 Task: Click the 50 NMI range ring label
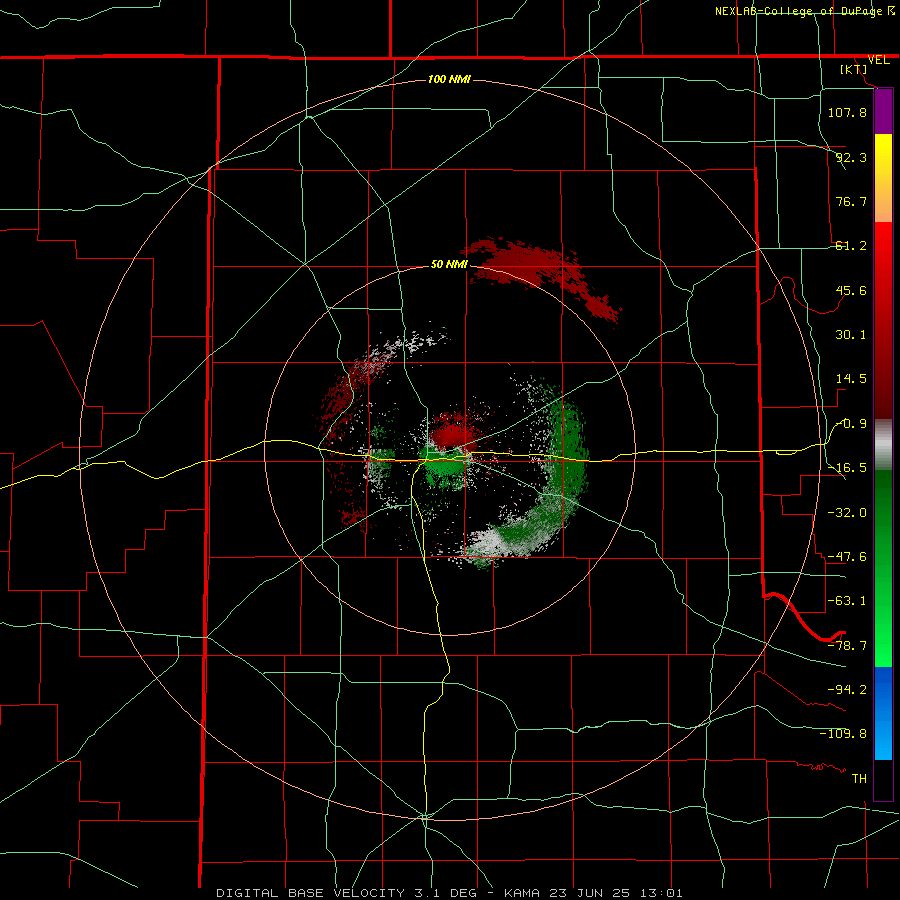(449, 264)
